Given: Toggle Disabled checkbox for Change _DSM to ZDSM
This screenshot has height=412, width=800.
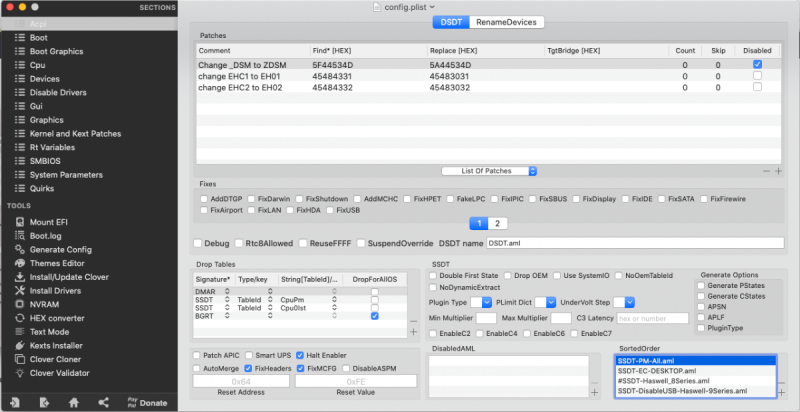Looking at the screenshot, I should [757, 64].
